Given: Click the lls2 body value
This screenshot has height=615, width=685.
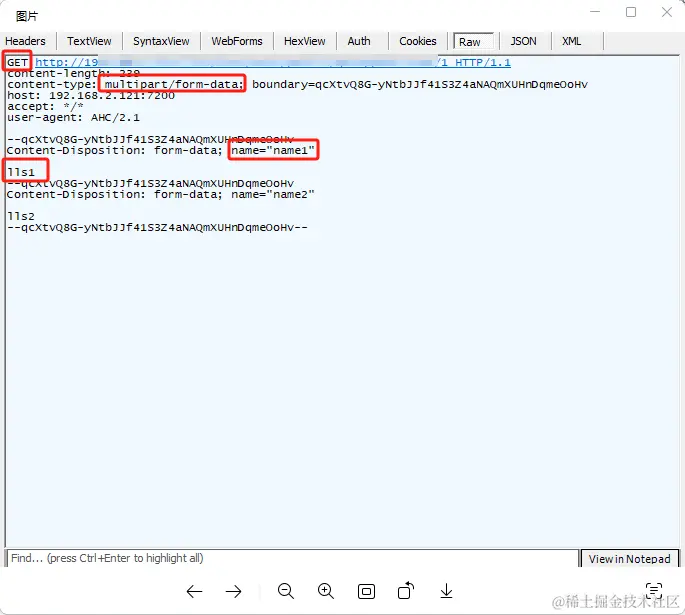Looking at the screenshot, I should tap(21, 216).
